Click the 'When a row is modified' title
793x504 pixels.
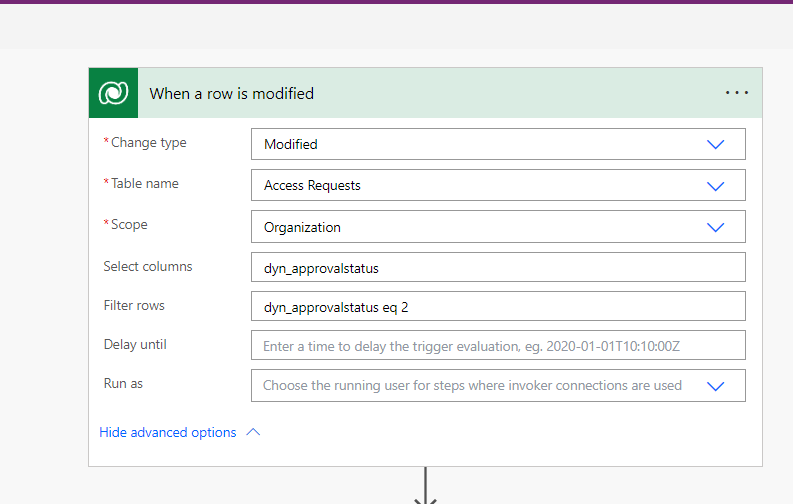[231, 94]
